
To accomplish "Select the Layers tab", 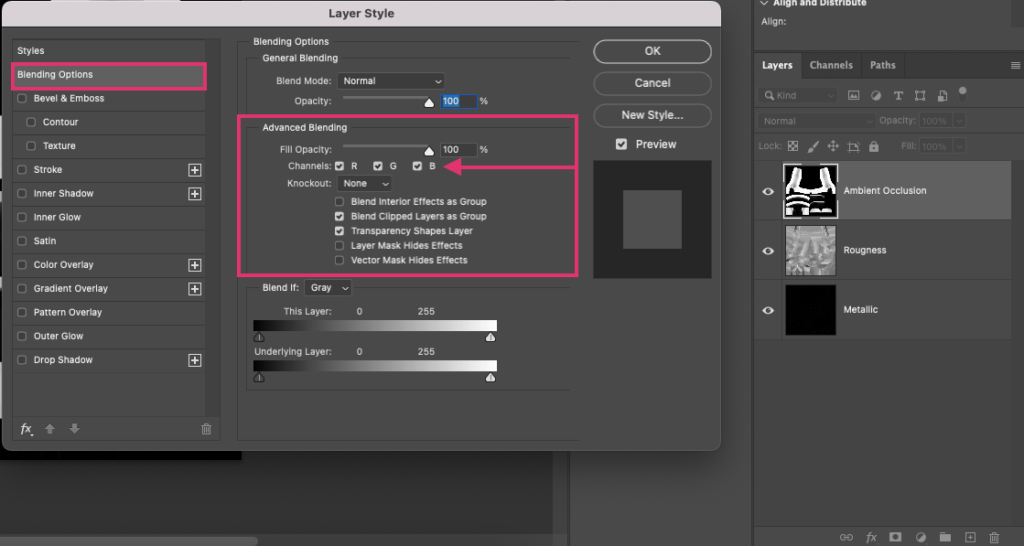I will [x=777, y=65].
